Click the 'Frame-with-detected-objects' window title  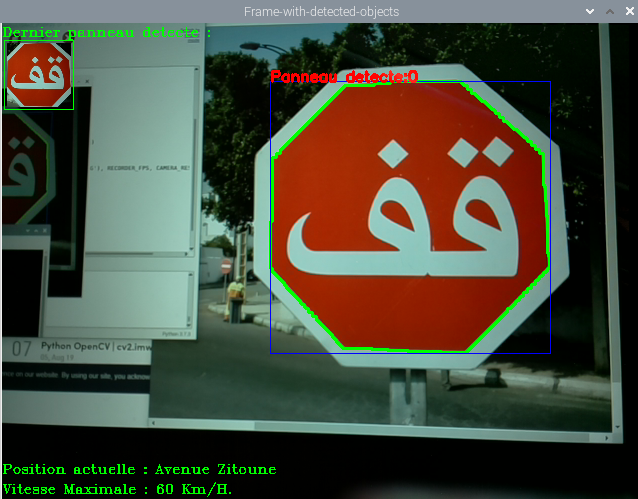point(321,11)
